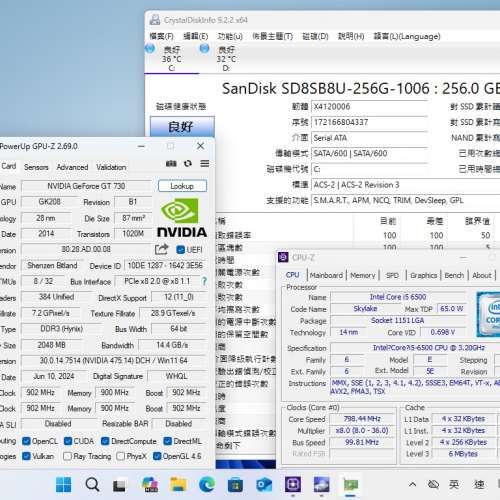Image resolution: width=500 pixels, height=500 pixels.
Task: Open Outlook from the taskbar
Action: pos(264,485)
